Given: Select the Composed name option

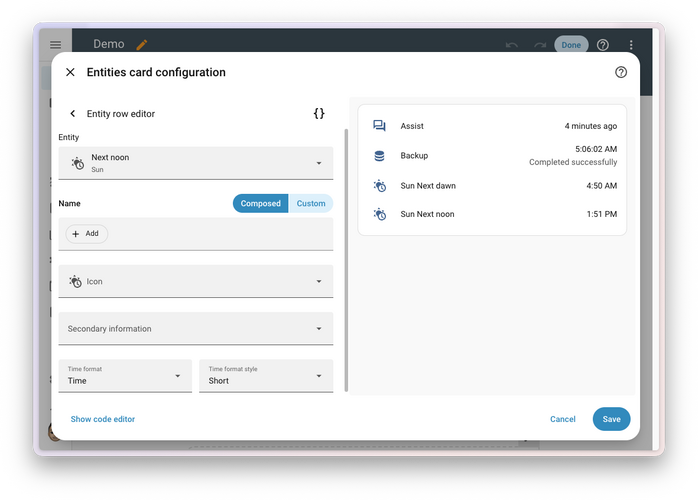Looking at the screenshot, I should click(260, 203).
